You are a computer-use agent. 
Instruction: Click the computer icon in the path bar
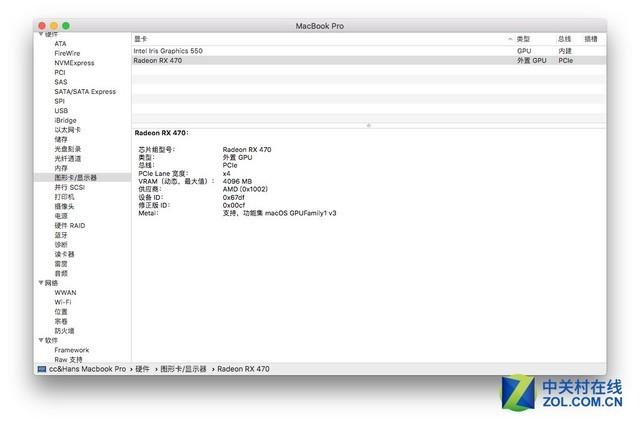click(42, 369)
